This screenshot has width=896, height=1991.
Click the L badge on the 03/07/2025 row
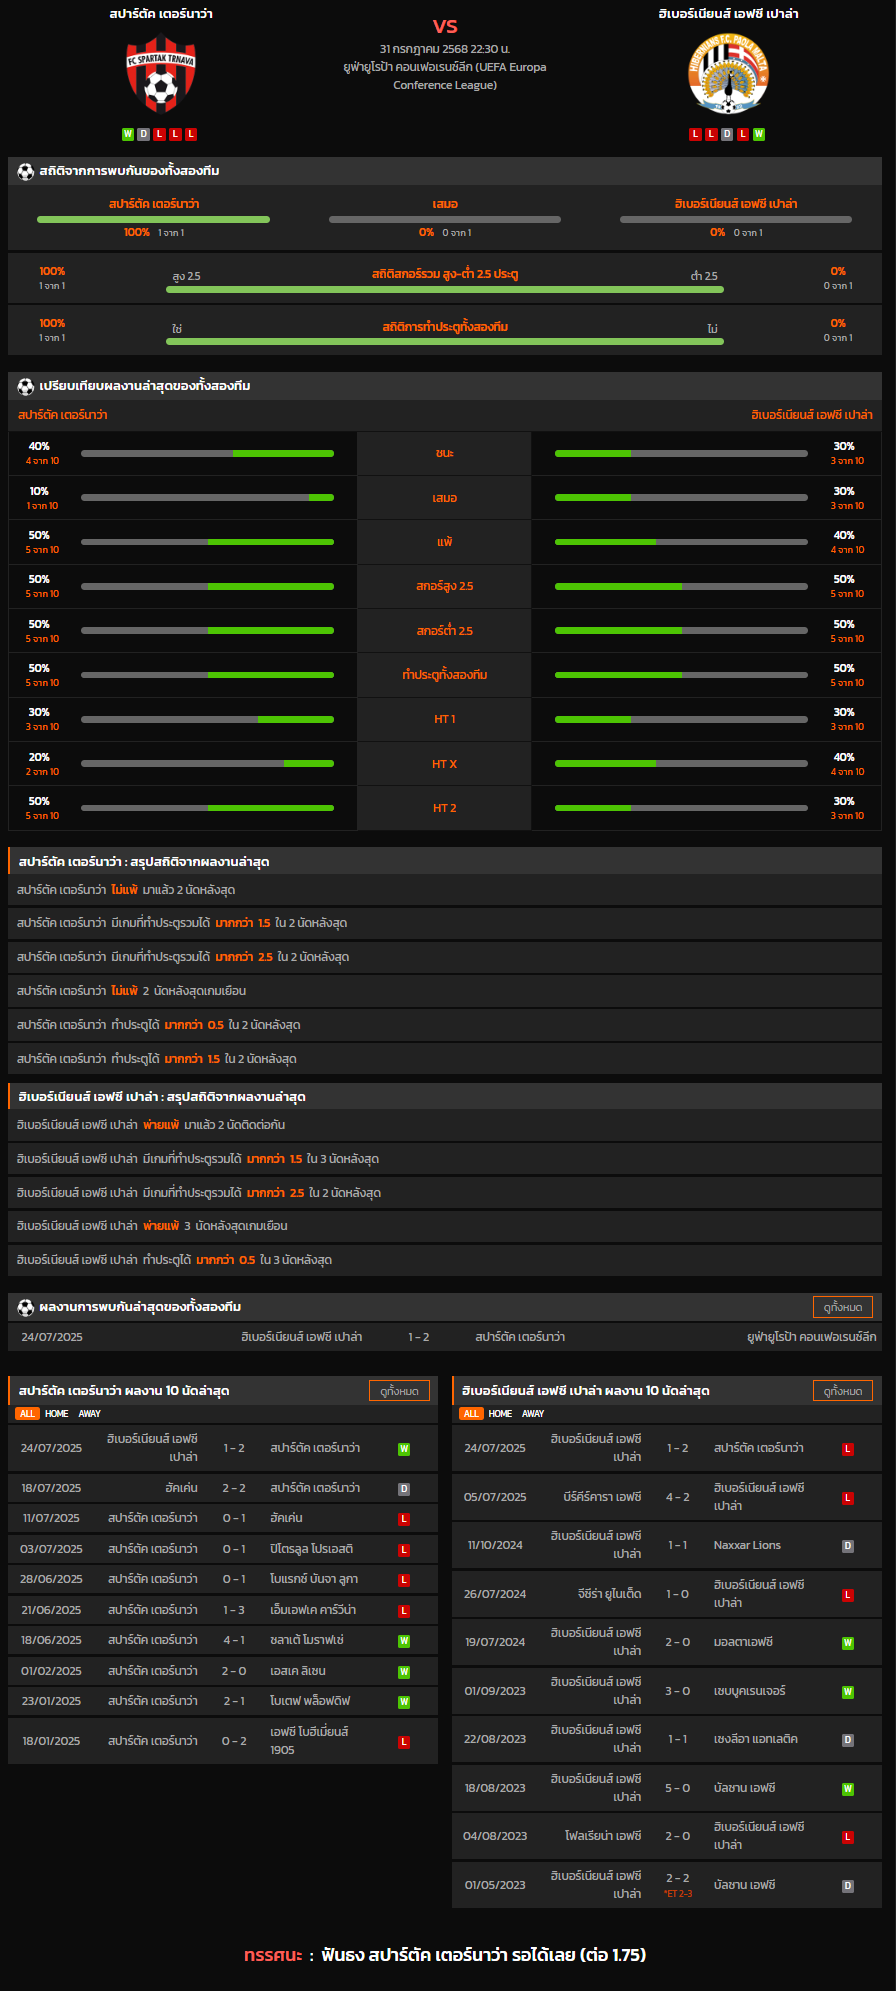[404, 1550]
